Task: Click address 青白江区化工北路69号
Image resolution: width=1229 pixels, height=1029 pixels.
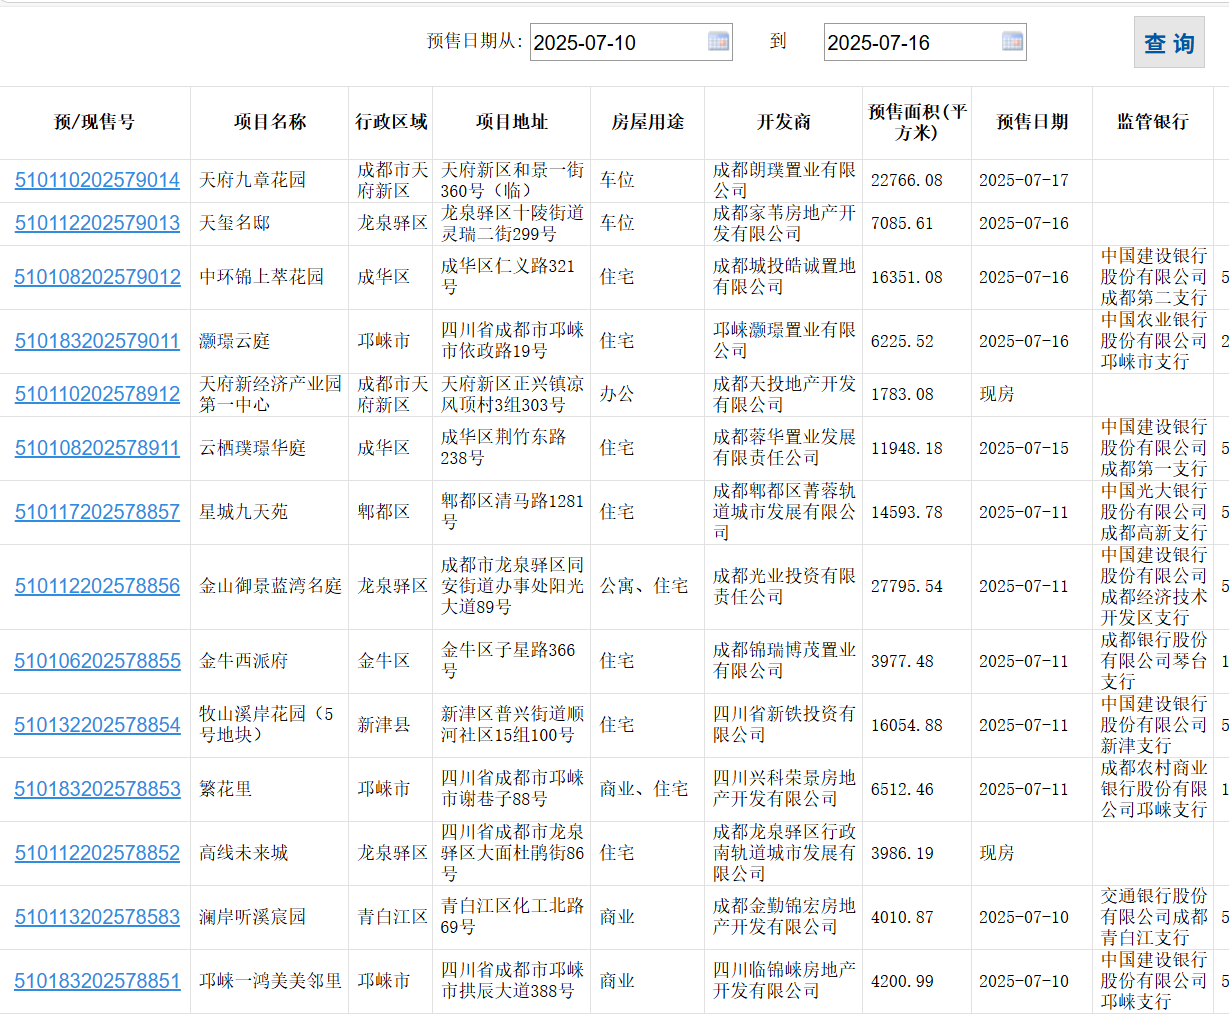Action: 512,917
